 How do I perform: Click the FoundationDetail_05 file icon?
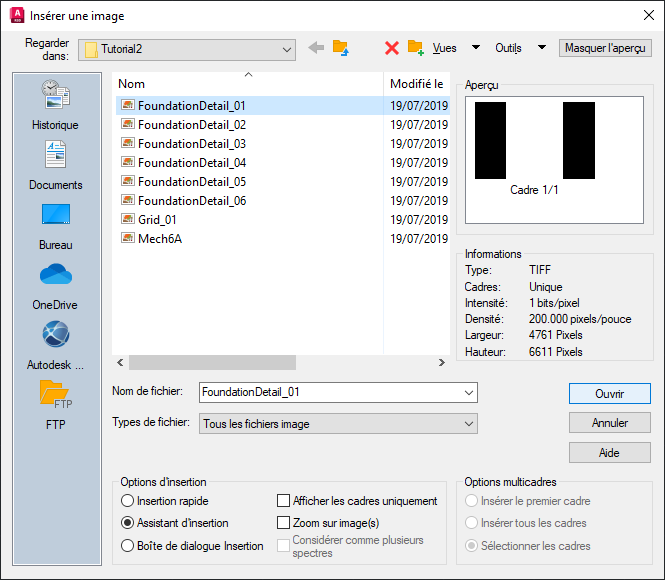tap(128, 181)
